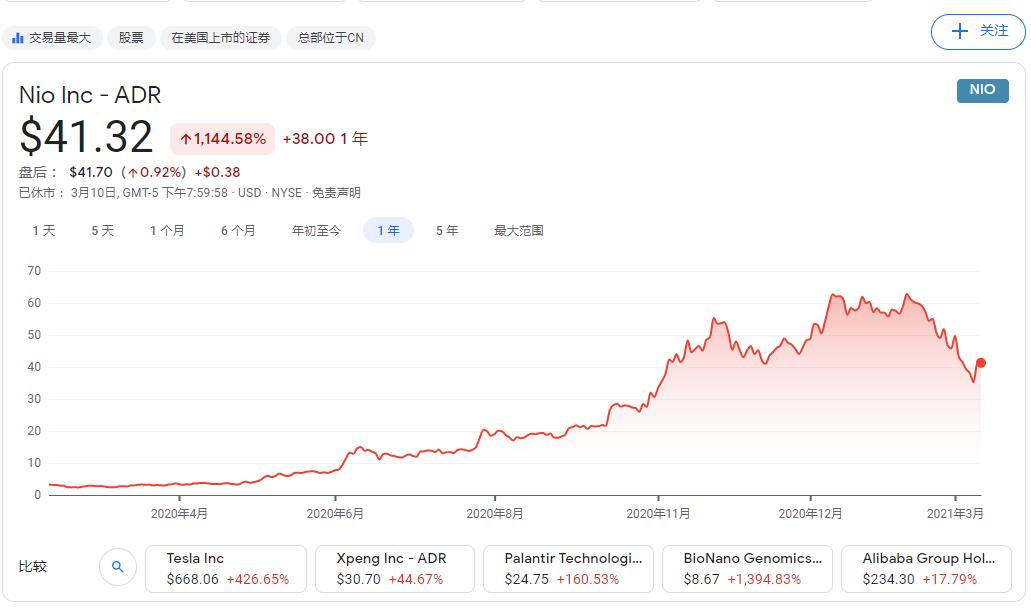Select the 年初至今 range option
Image resolution: width=1031 pixels, height=615 pixels.
(x=315, y=230)
